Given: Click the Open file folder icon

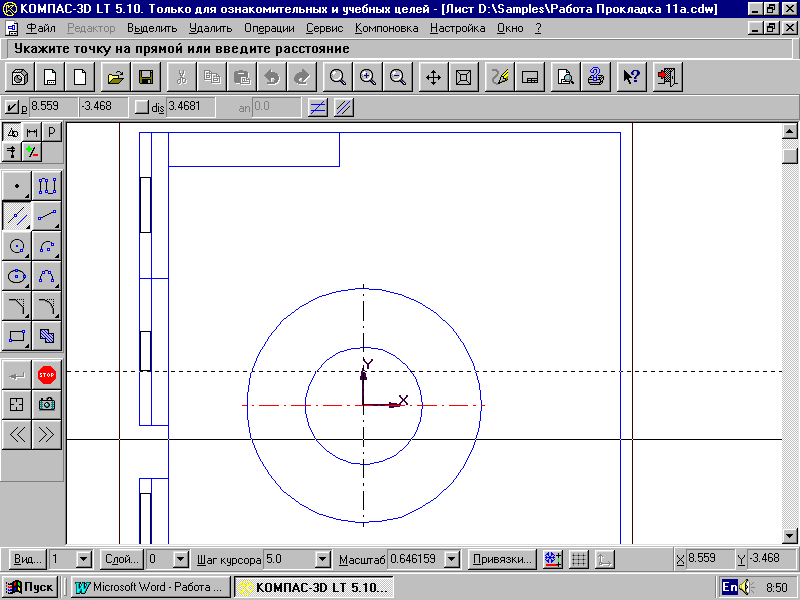Looking at the screenshot, I should coord(116,77).
